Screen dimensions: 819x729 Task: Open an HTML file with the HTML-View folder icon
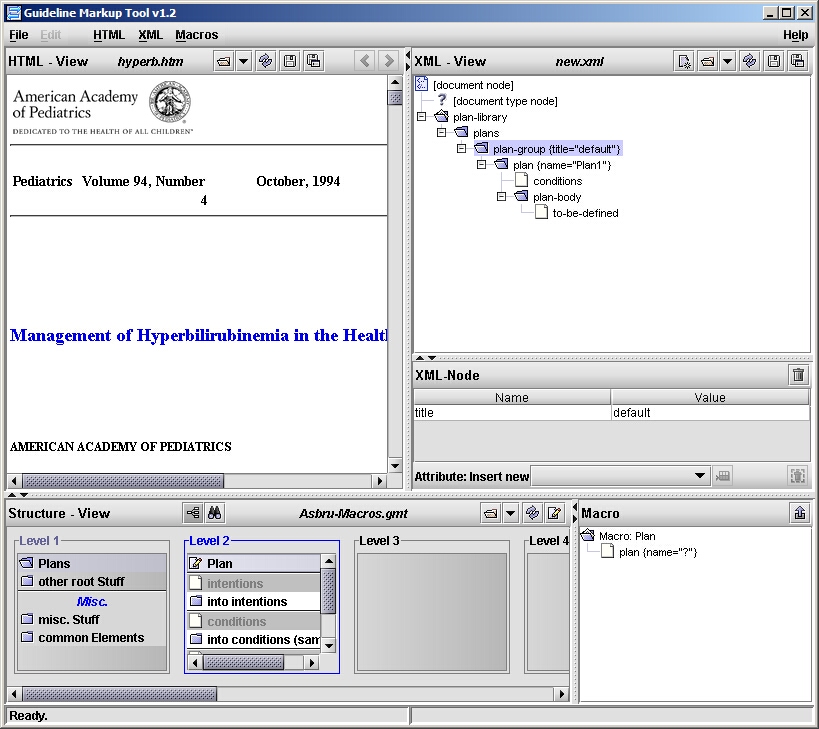[x=224, y=61]
